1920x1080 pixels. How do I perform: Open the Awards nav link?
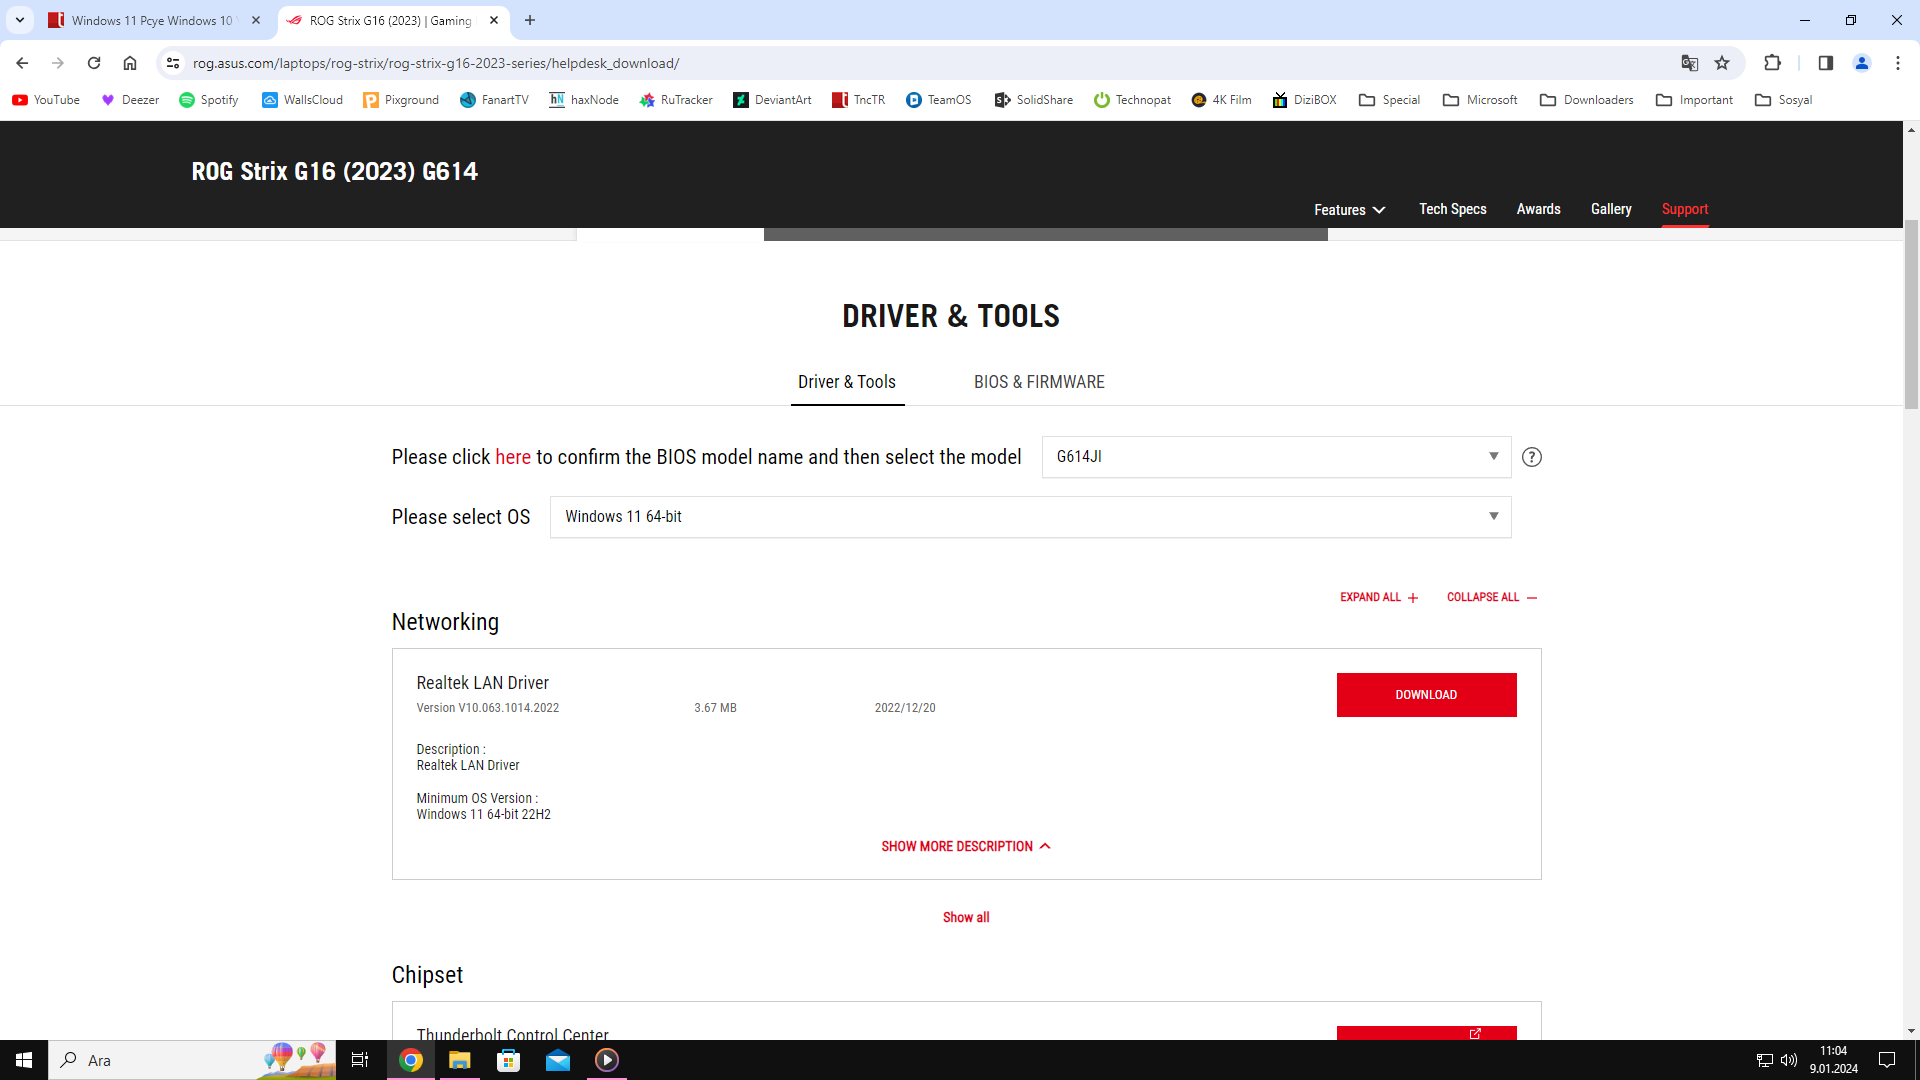(x=1538, y=209)
